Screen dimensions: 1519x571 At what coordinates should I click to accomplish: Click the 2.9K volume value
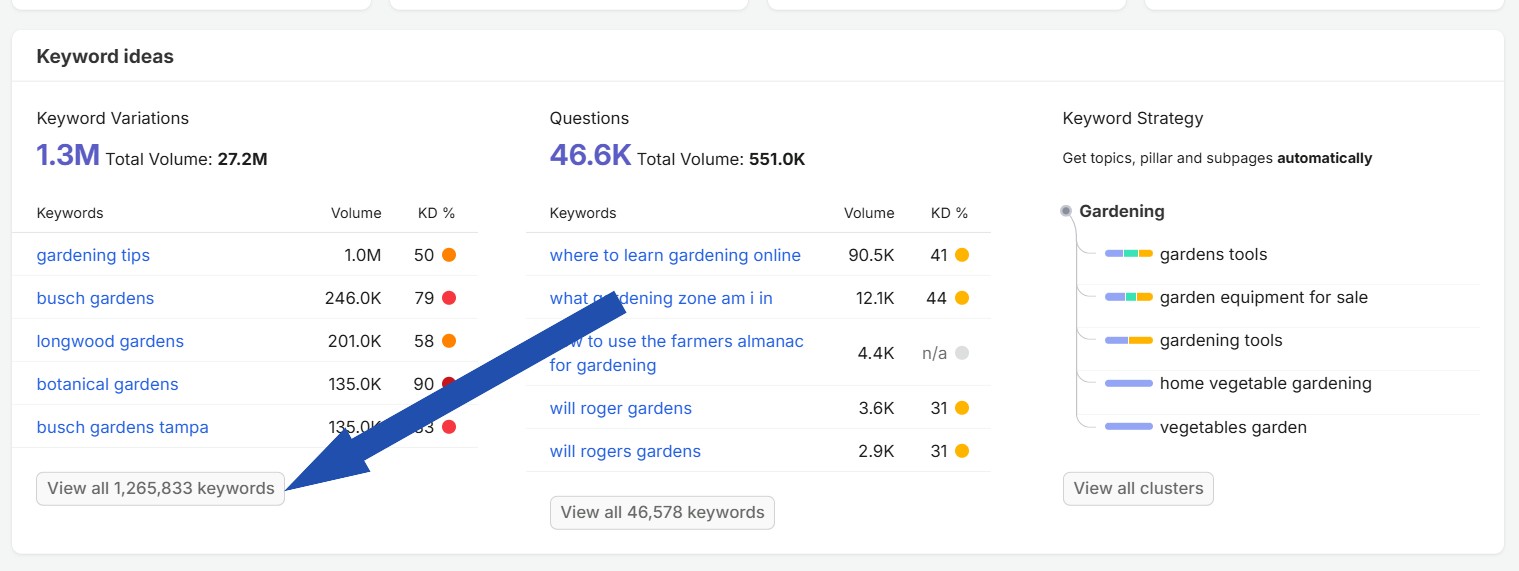pyautogui.click(x=876, y=451)
